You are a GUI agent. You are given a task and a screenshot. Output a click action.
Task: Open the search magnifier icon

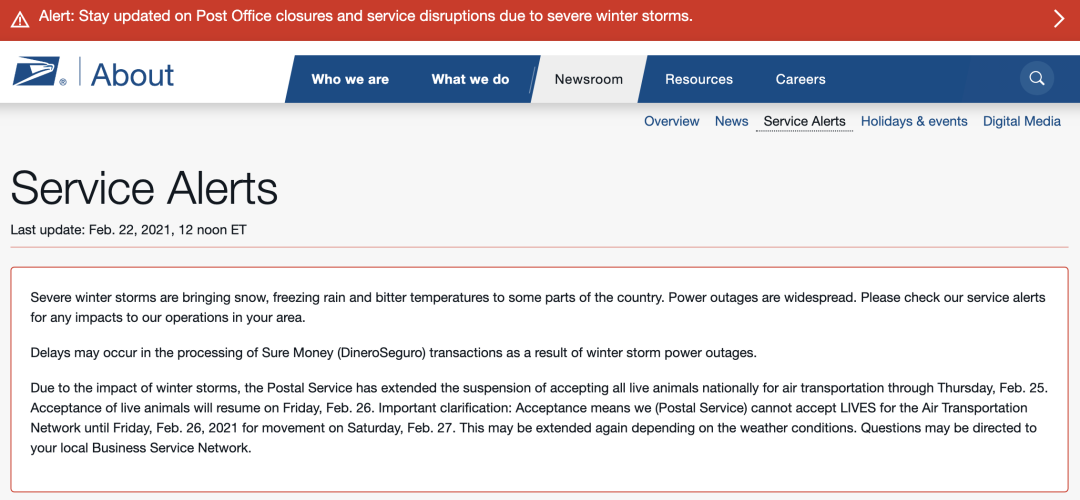pyautogui.click(x=1037, y=79)
